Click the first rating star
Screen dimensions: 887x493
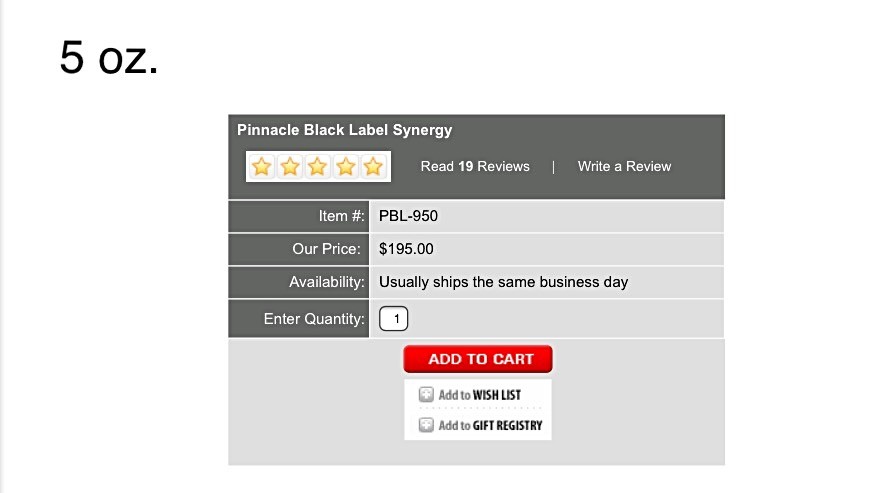(x=262, y=167)
